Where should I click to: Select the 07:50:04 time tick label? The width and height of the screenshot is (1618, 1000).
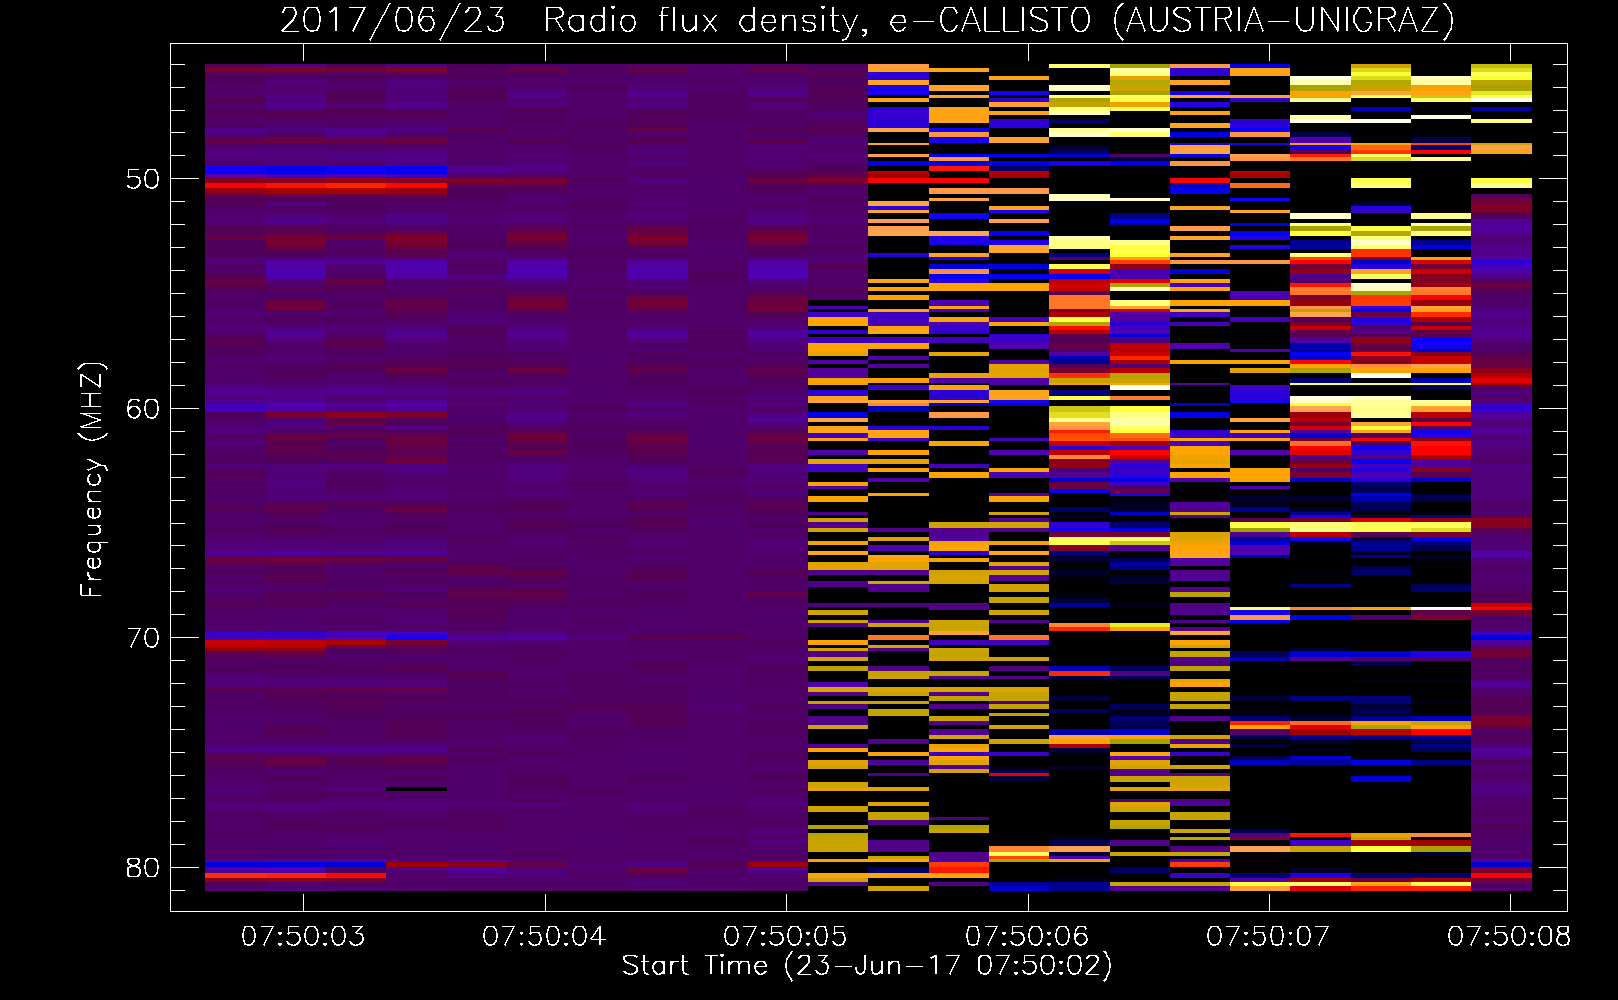point(544,937)
